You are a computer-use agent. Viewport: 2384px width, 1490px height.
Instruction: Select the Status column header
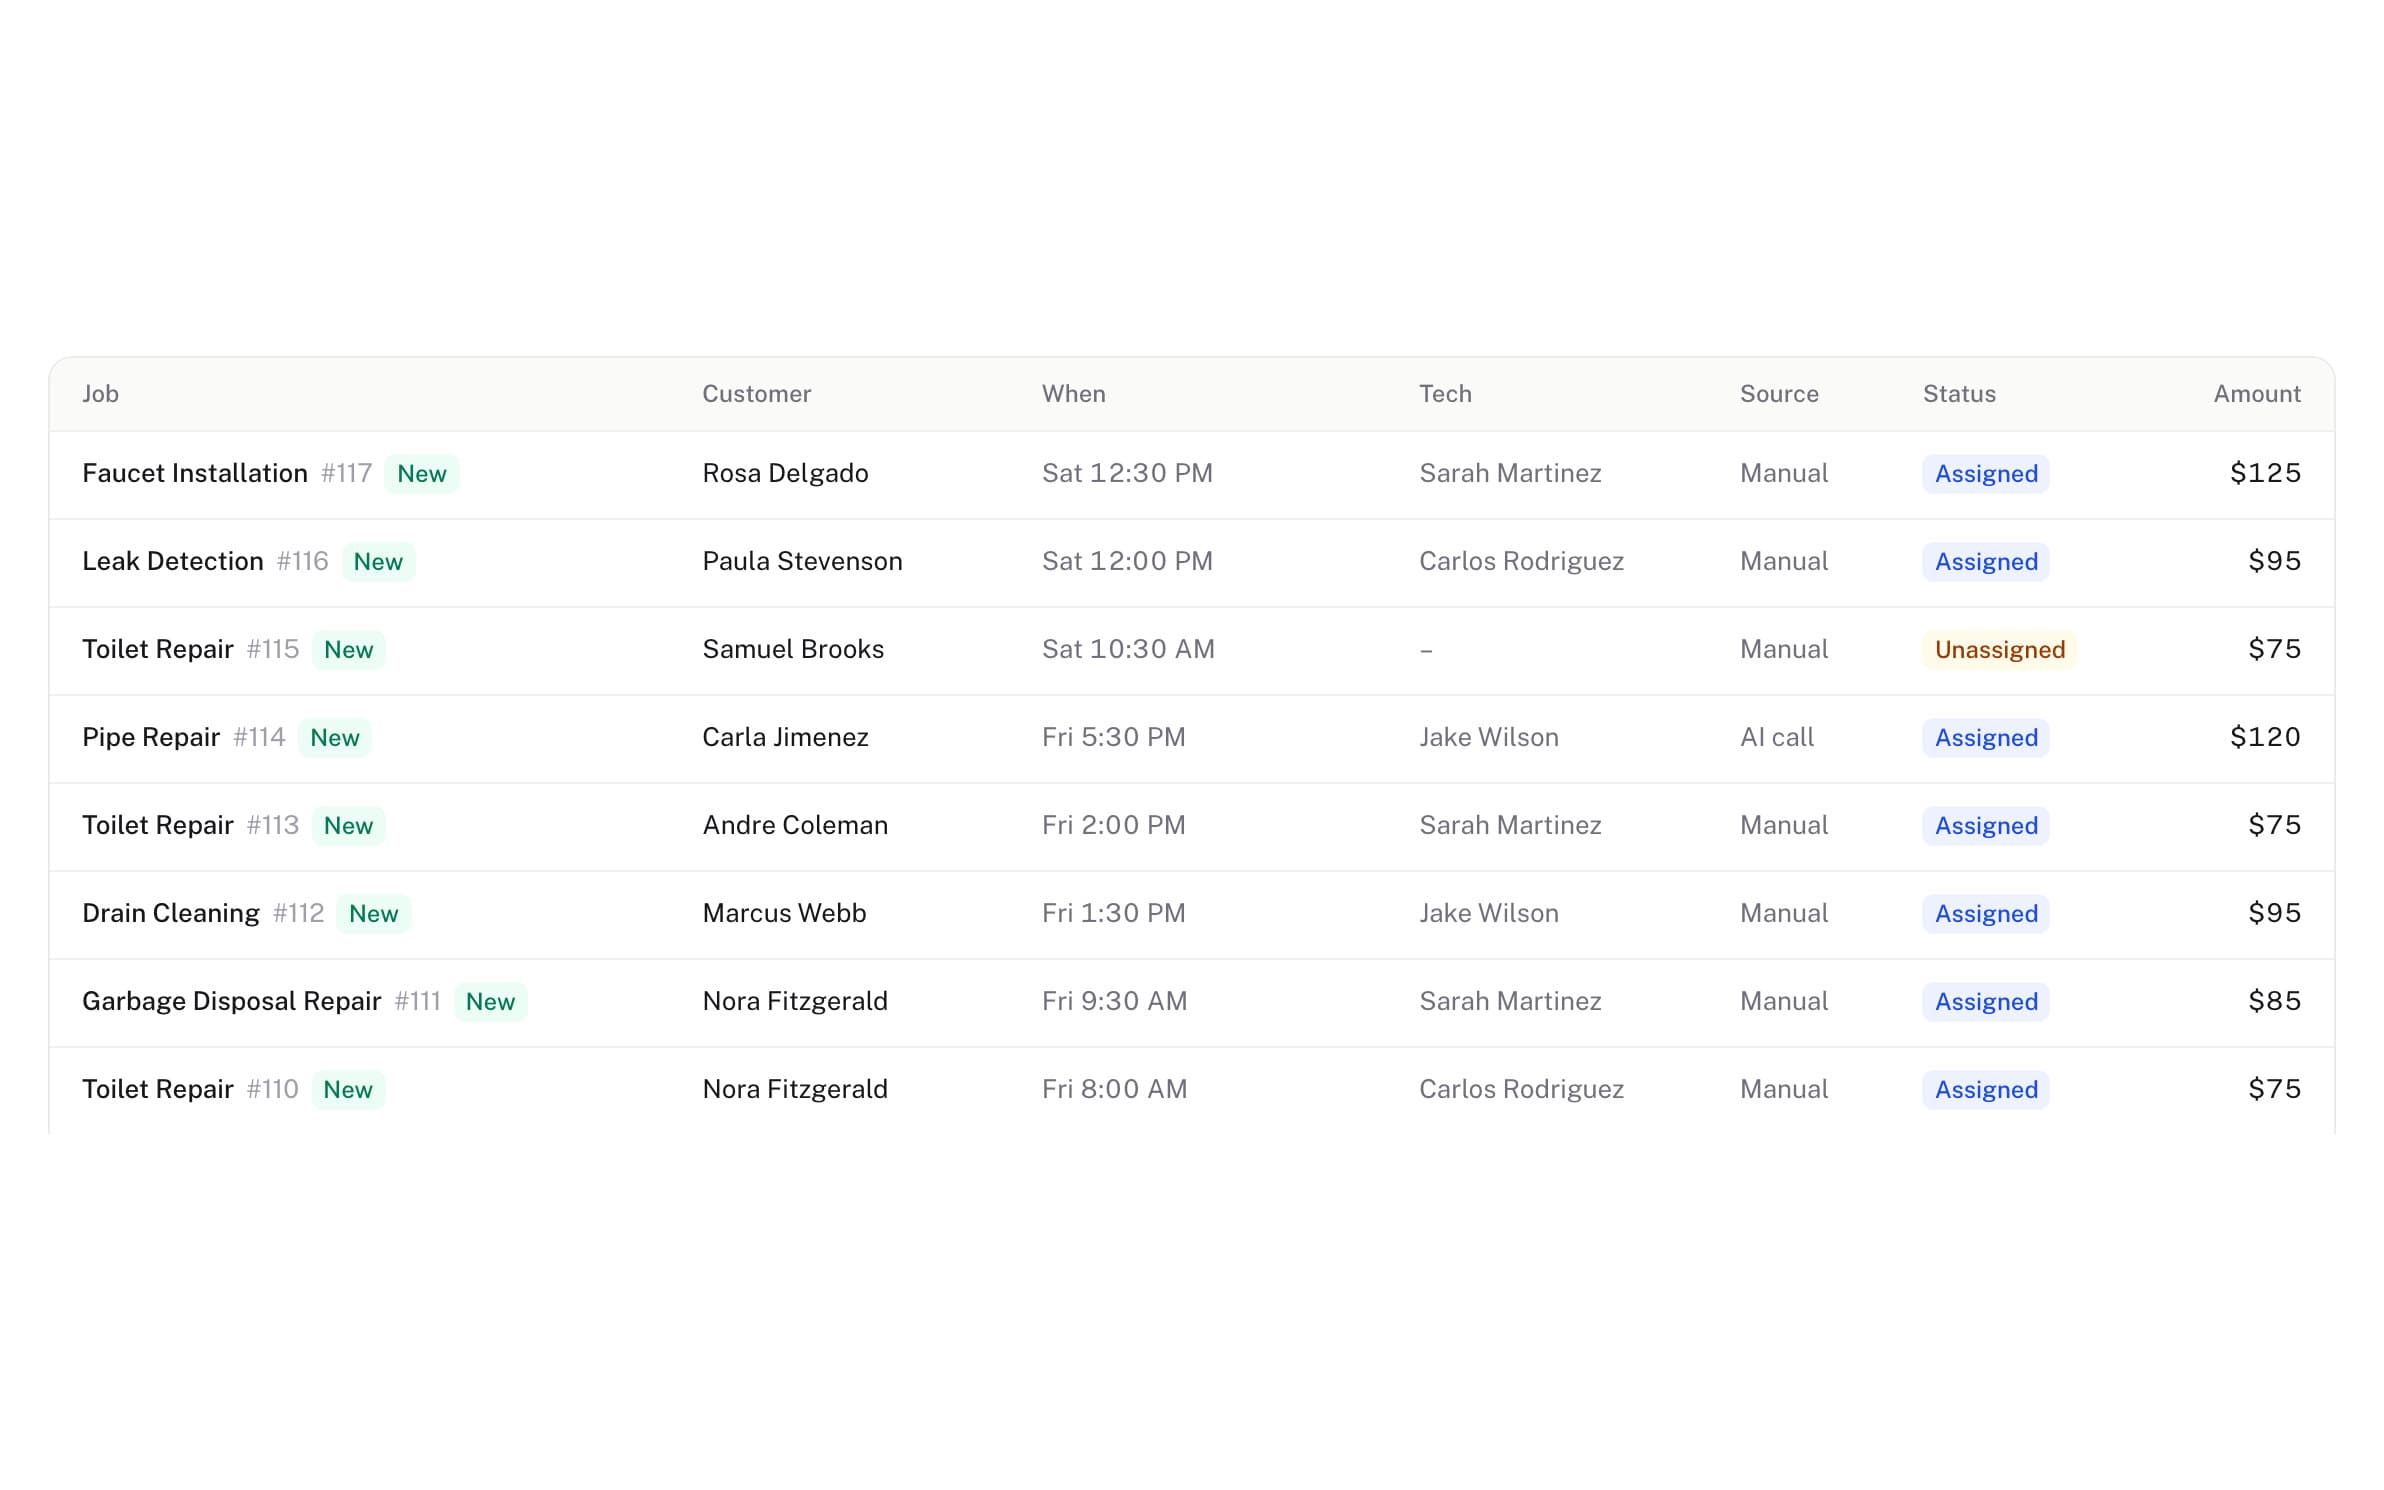click(x=1959, y=394)
